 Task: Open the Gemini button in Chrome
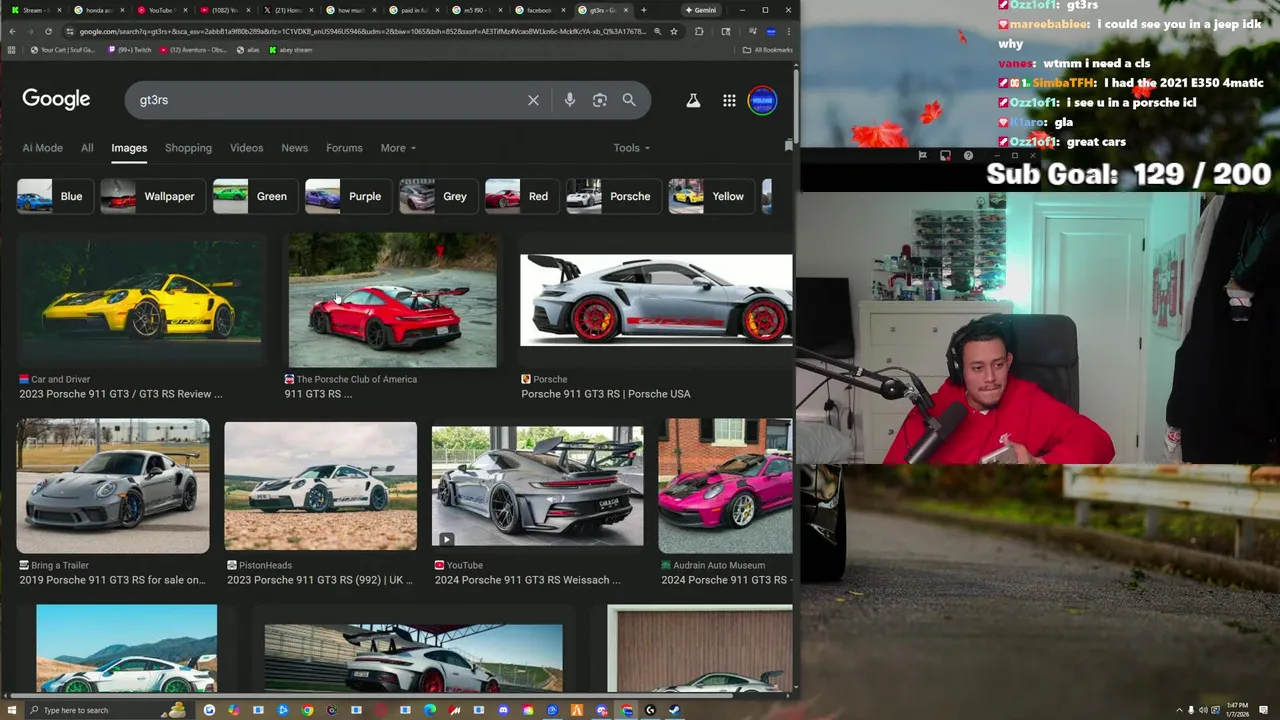click(x=700, y=10)
